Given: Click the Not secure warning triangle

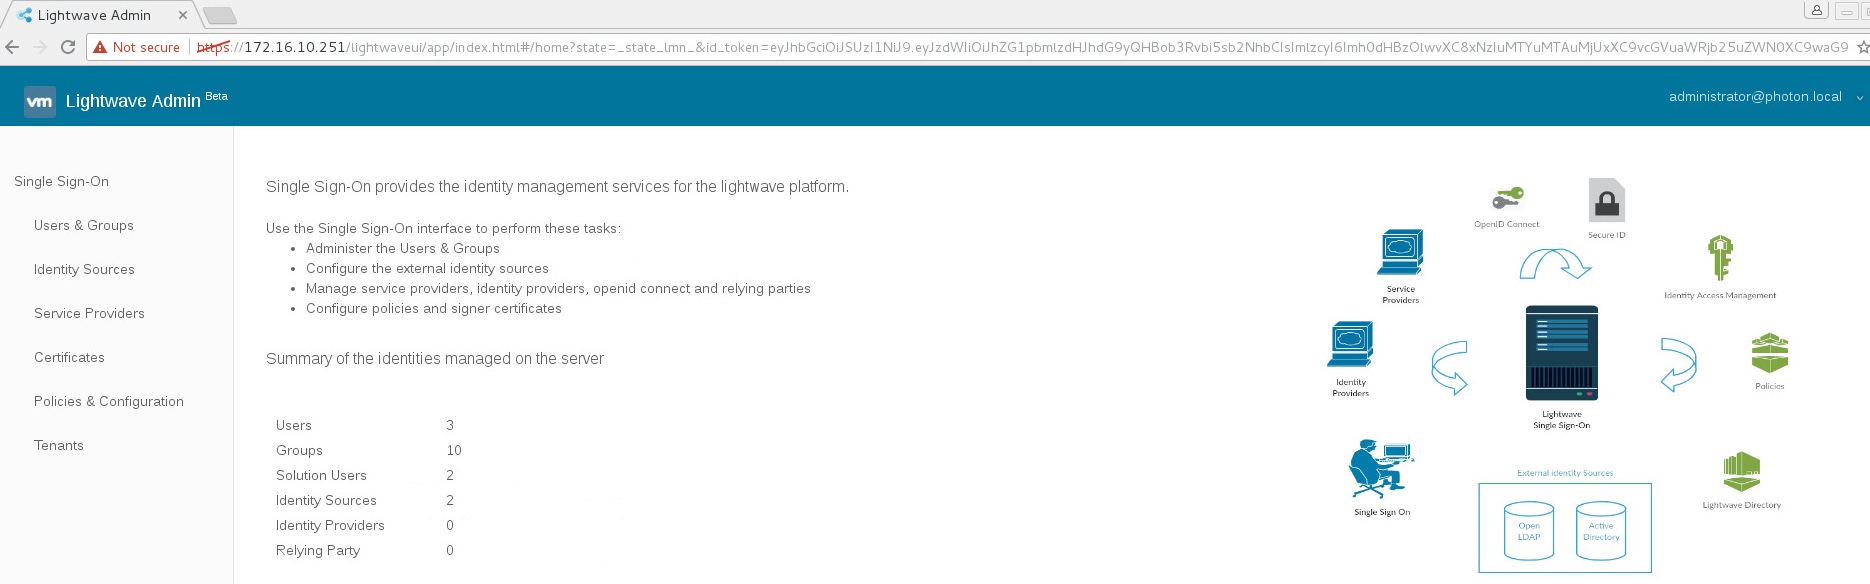Looking at the screenshot, I should click(100, 47).
